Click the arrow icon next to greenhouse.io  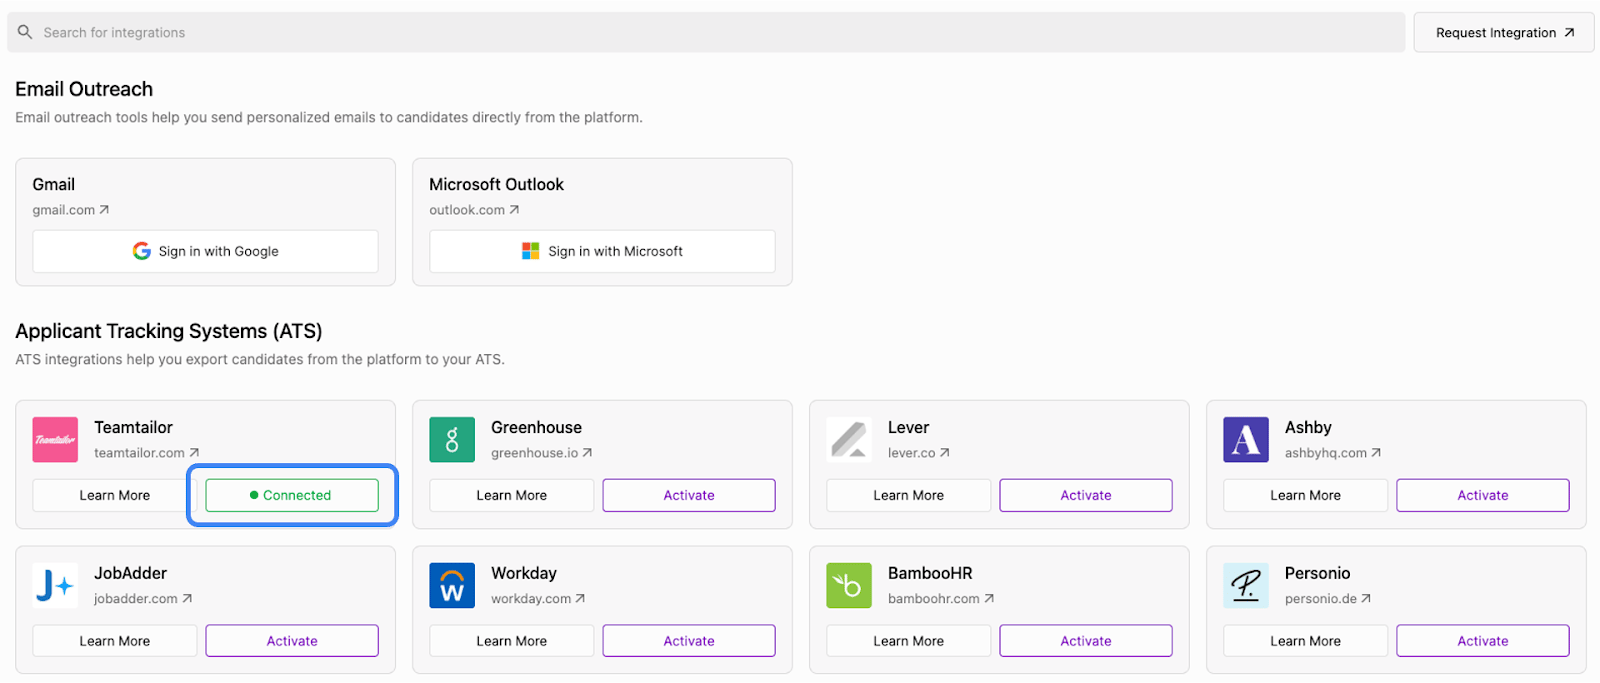tap(587, 453)
